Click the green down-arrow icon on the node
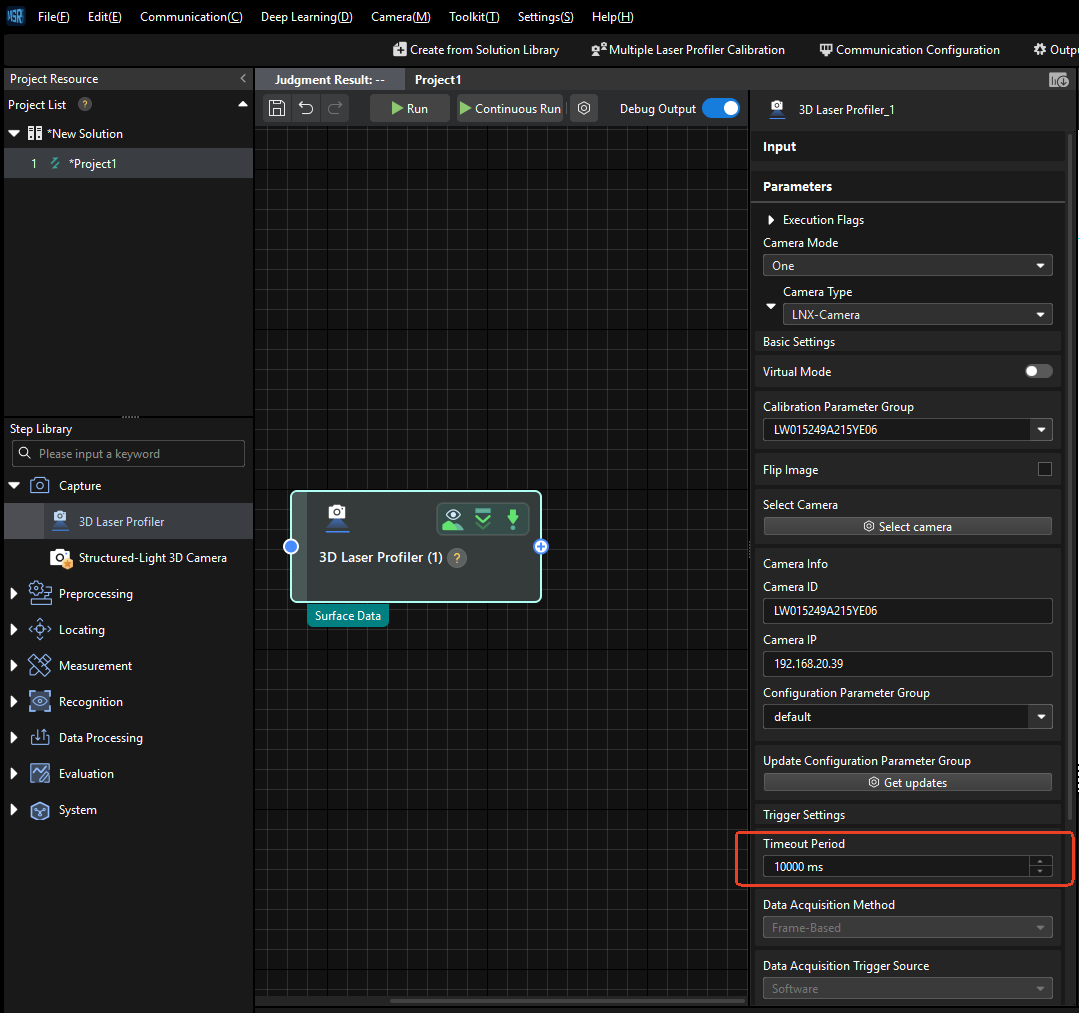Viewport: 1079px width, 1013px height. click(x=513, y=518)
